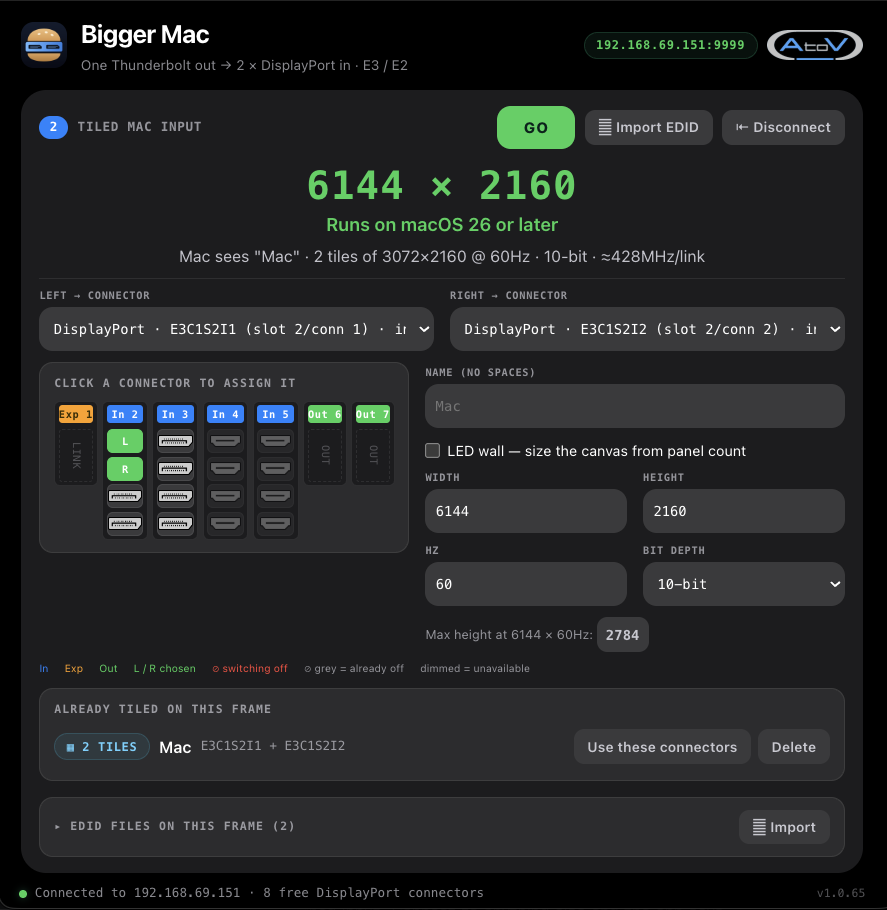Click the Out 7 slot label

[373, 414]
